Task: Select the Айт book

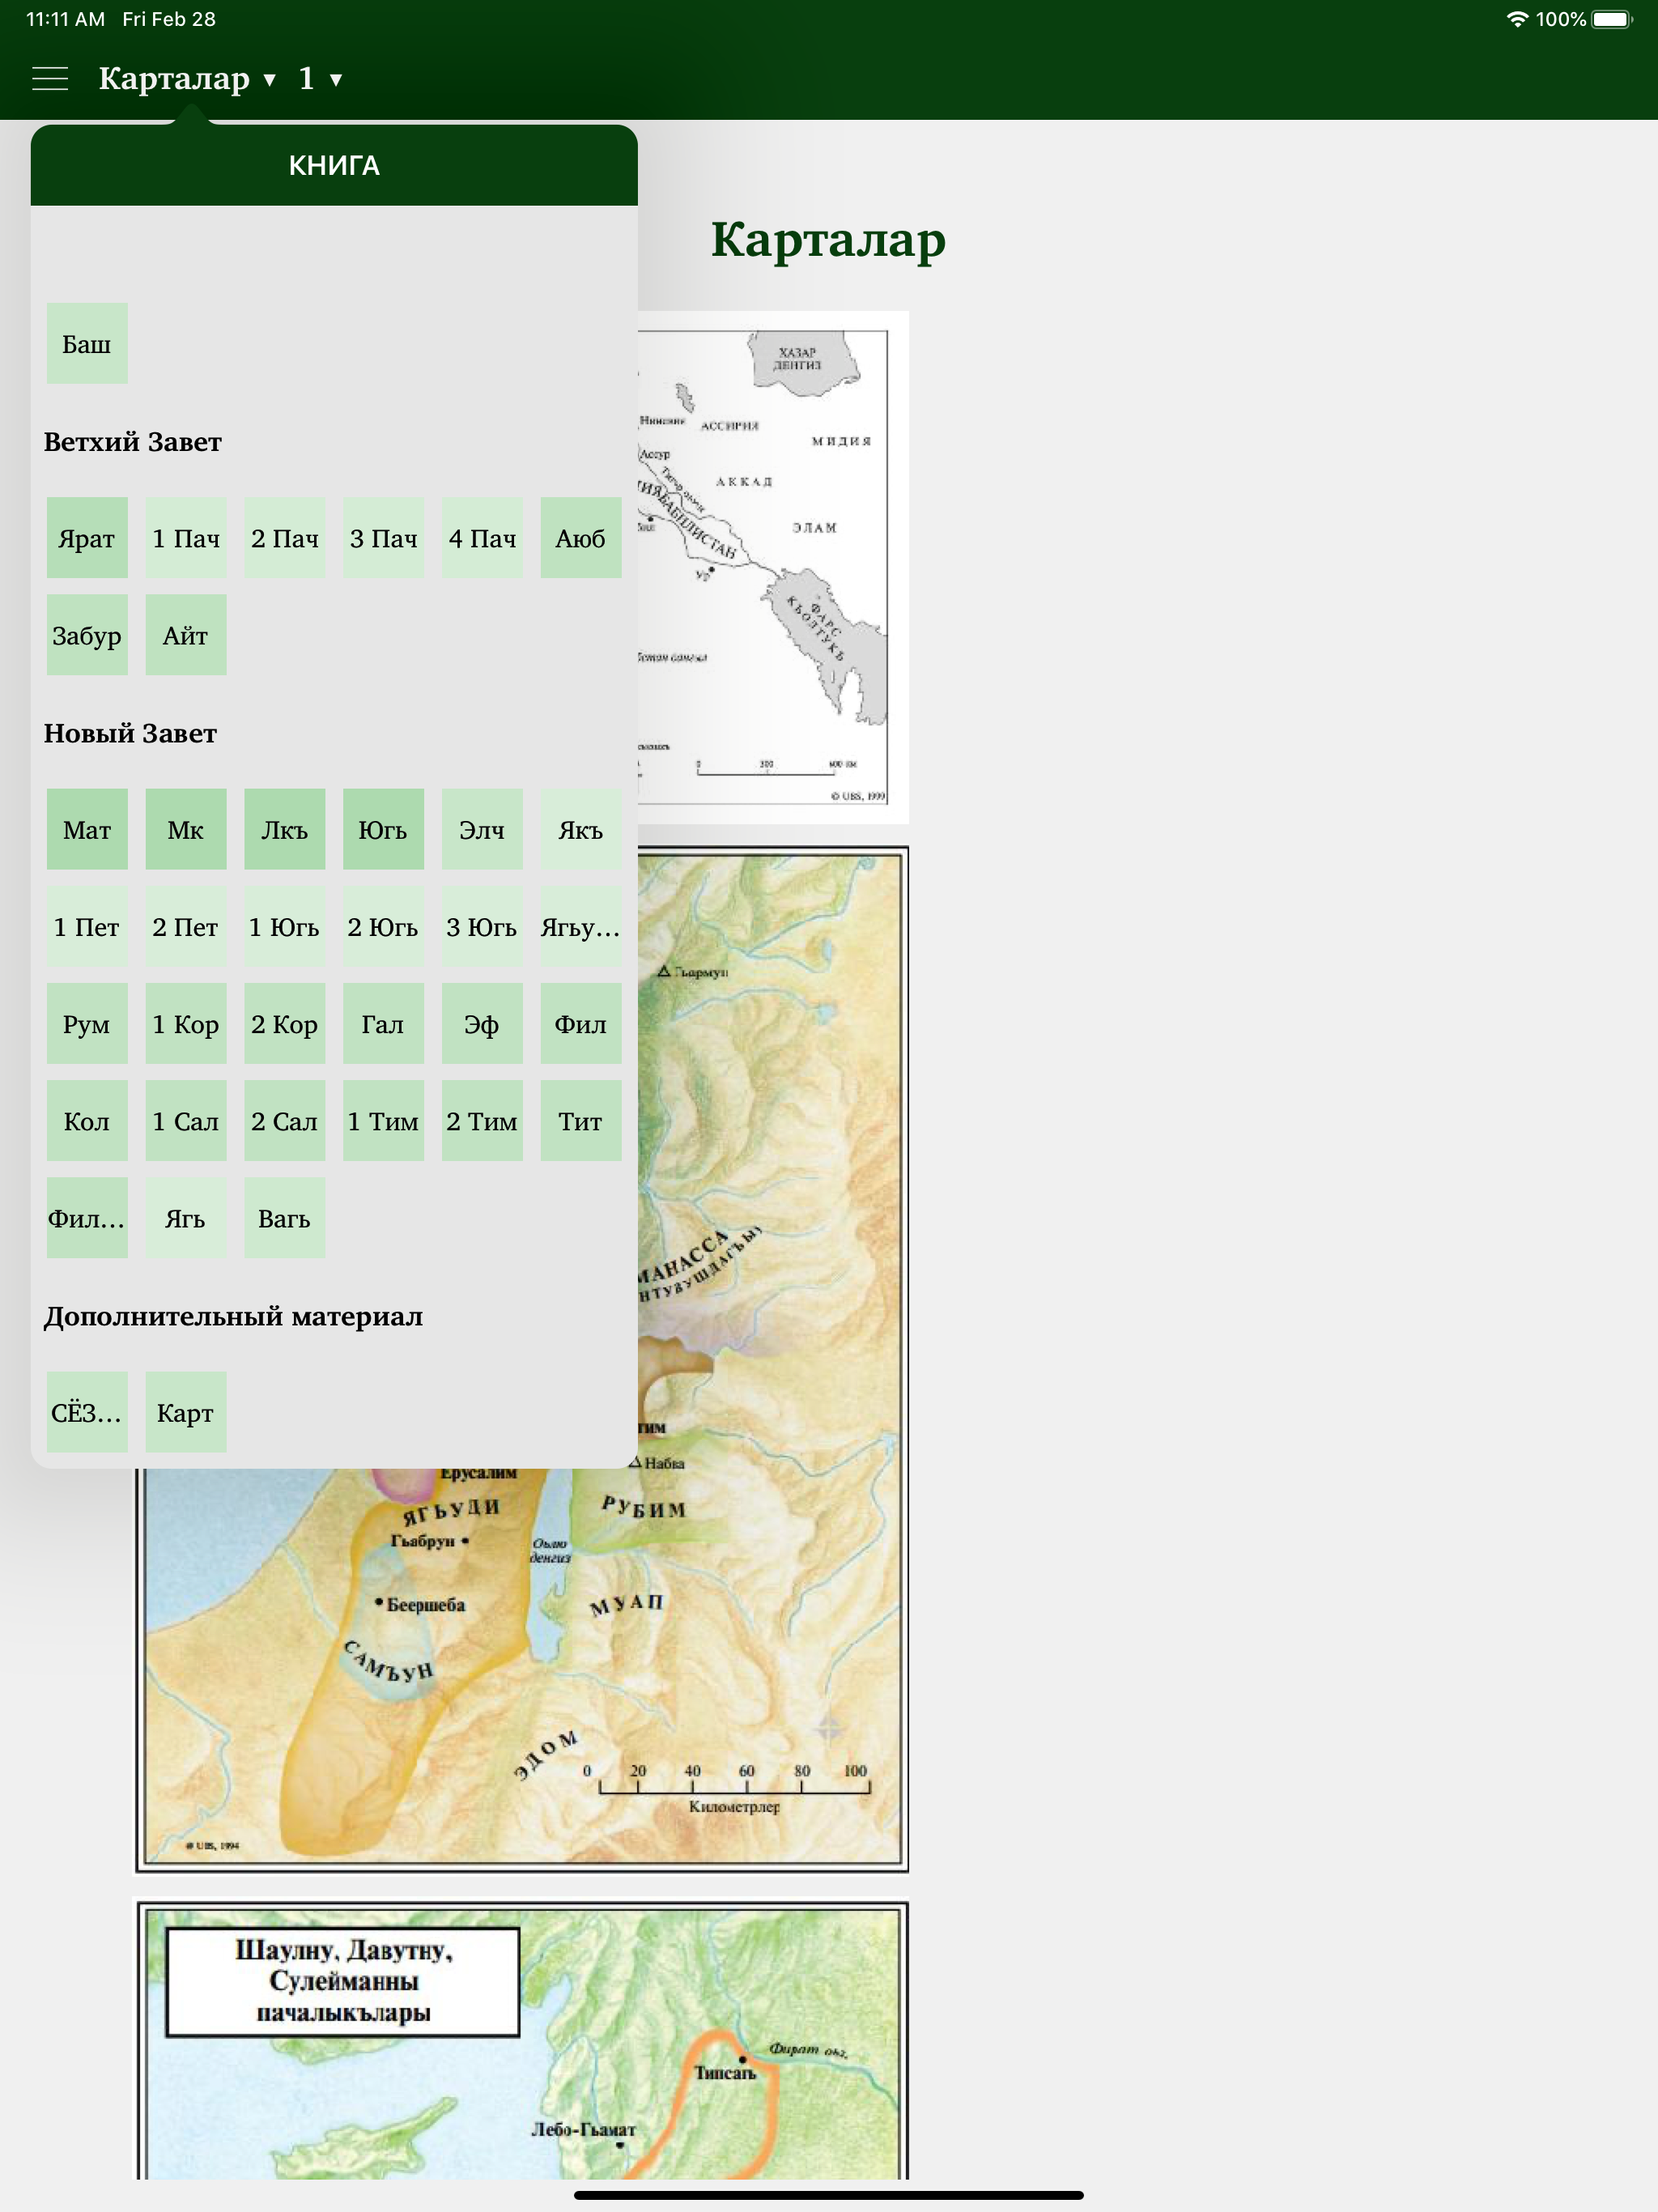Action: point(186,634)
